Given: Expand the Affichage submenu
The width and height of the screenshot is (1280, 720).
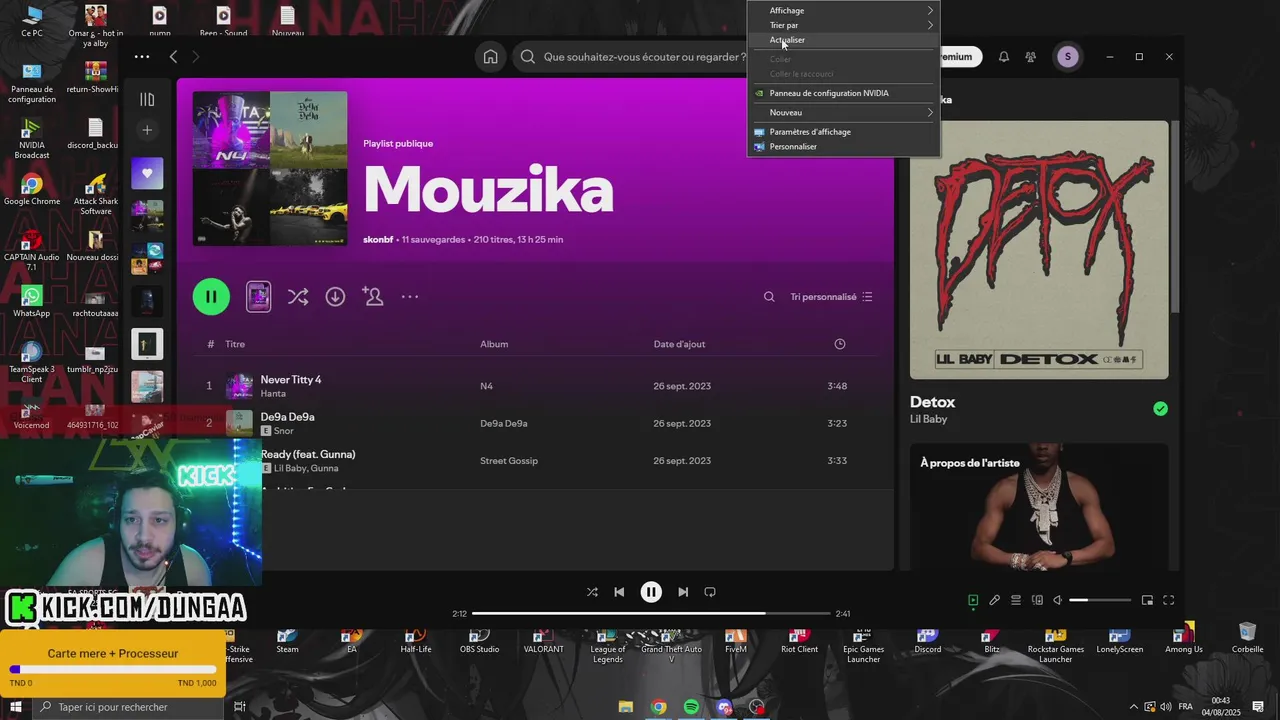Looking at the screenshot, I should coord(843,10).
